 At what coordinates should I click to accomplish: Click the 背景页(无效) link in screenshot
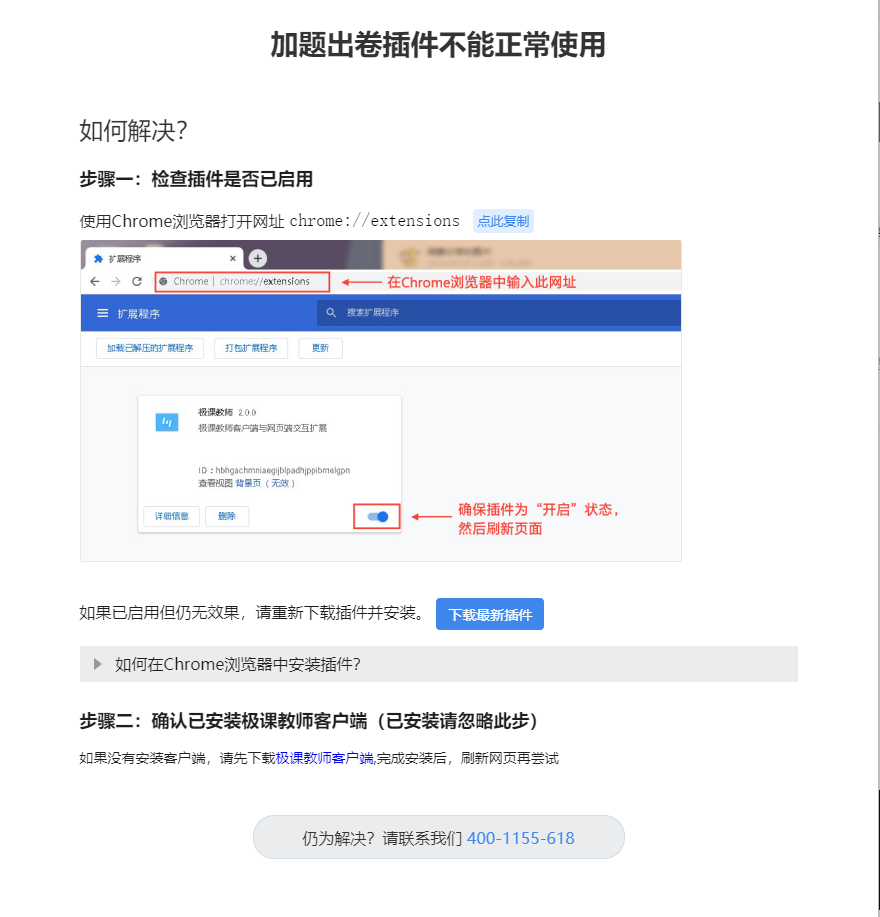(265, 483)
